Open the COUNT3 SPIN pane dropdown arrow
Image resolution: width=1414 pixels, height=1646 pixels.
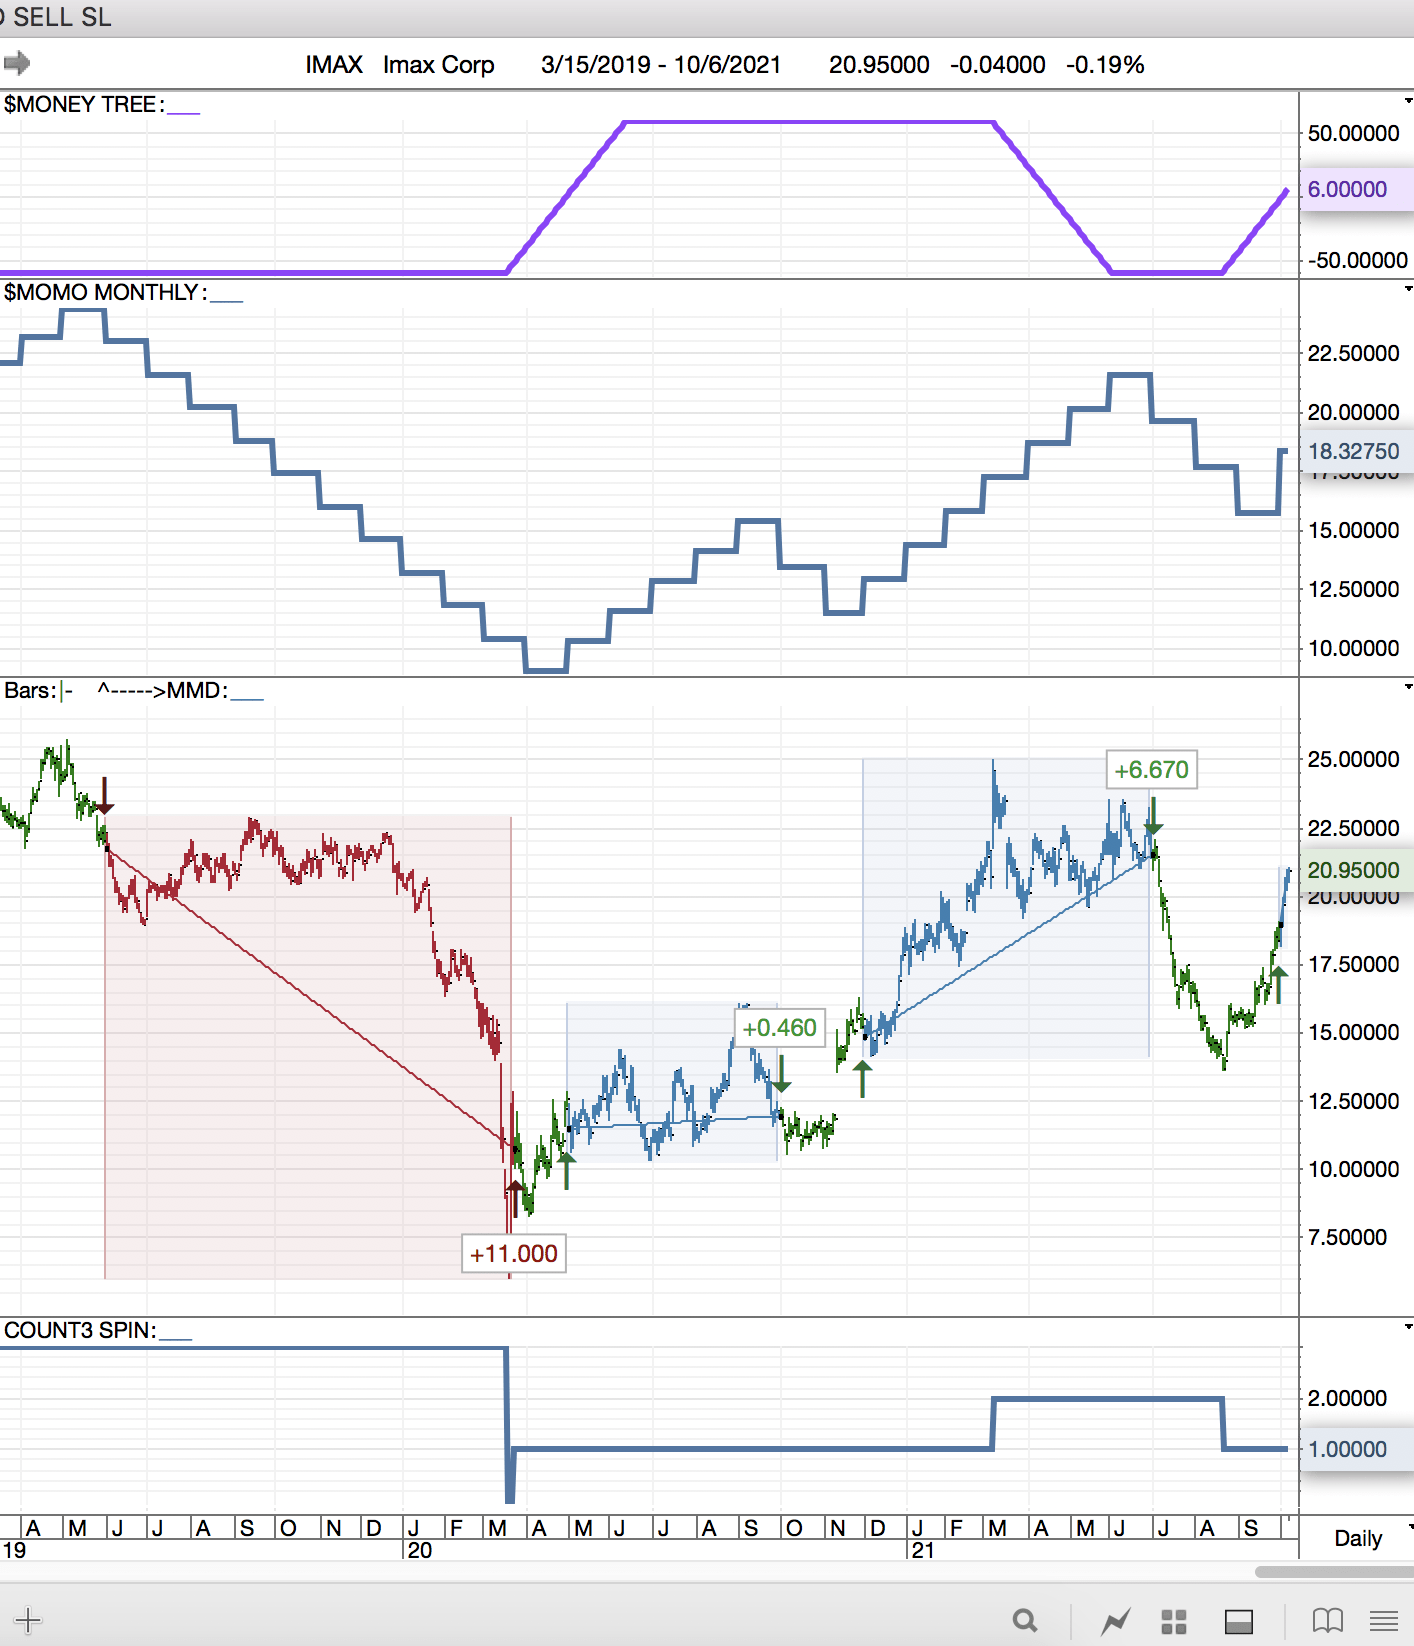point(1408,1327)
